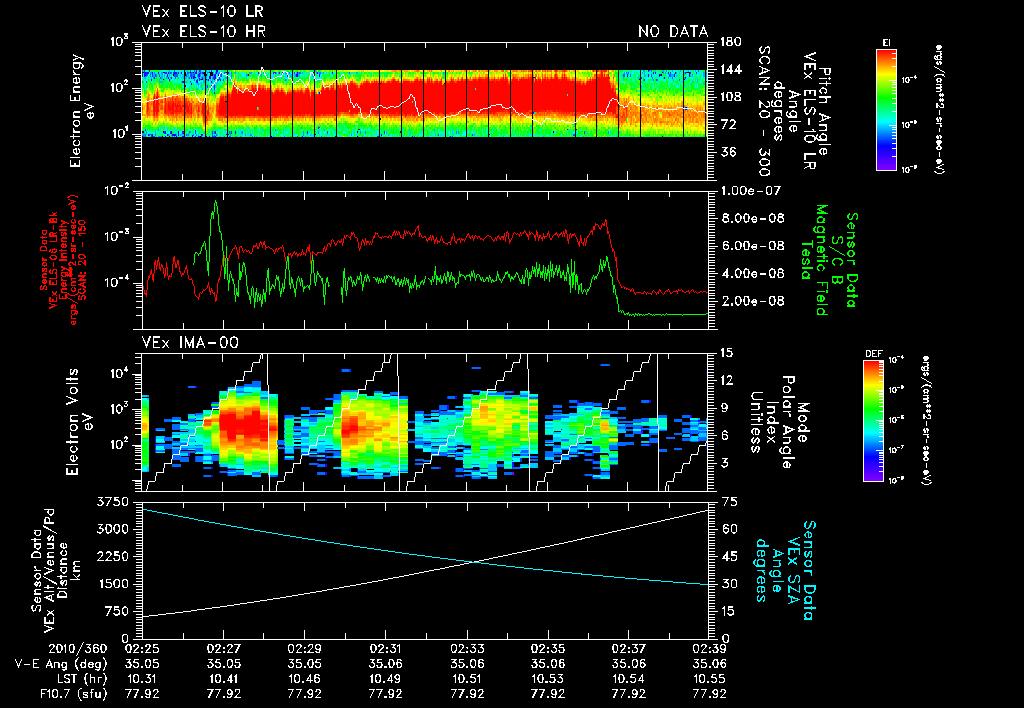Select the 'VEx IMA-00' panel title

(x=190, y=342)
